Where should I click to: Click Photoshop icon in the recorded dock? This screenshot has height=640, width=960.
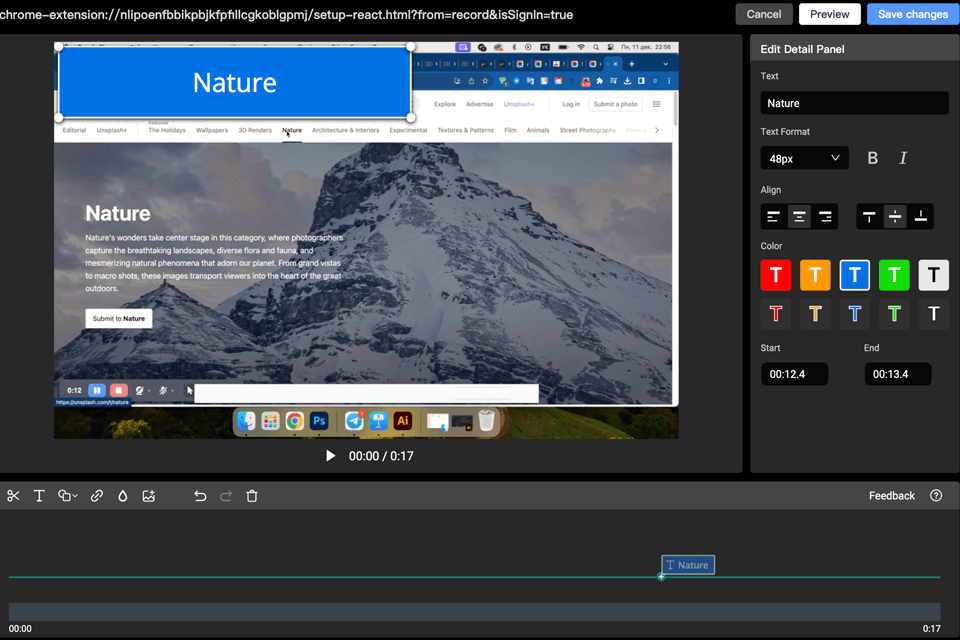point(319,421)
